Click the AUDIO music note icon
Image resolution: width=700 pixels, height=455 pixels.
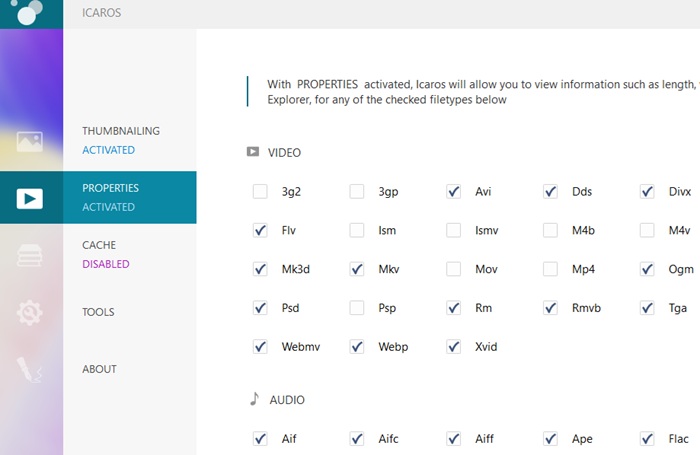point(254,399)
